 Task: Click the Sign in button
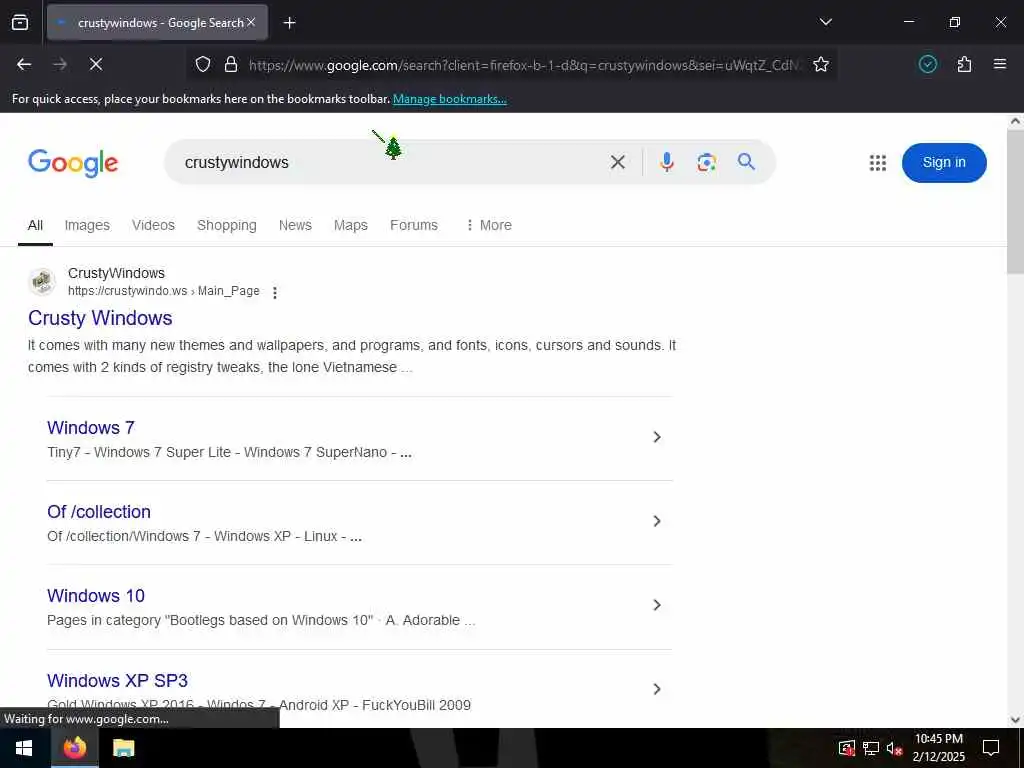tap(944, 163)
